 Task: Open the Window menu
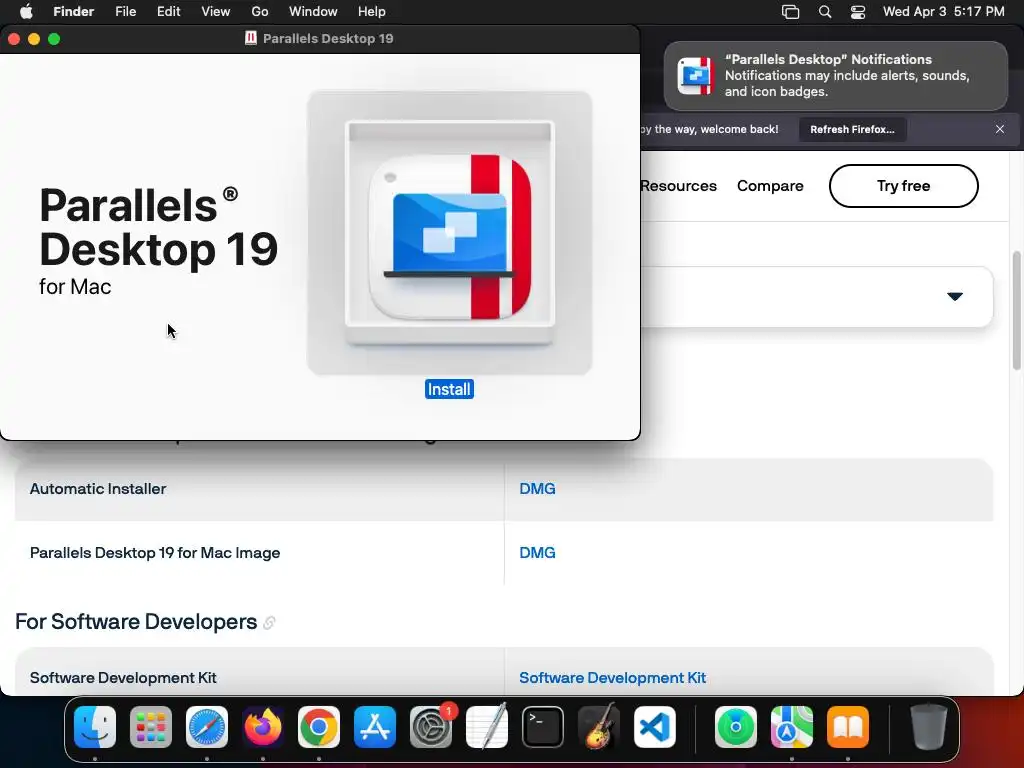coord(313,12)
